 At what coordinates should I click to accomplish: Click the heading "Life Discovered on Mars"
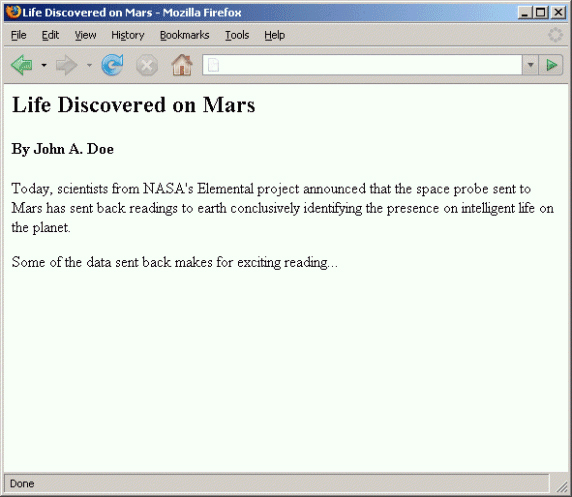point(134,105)
